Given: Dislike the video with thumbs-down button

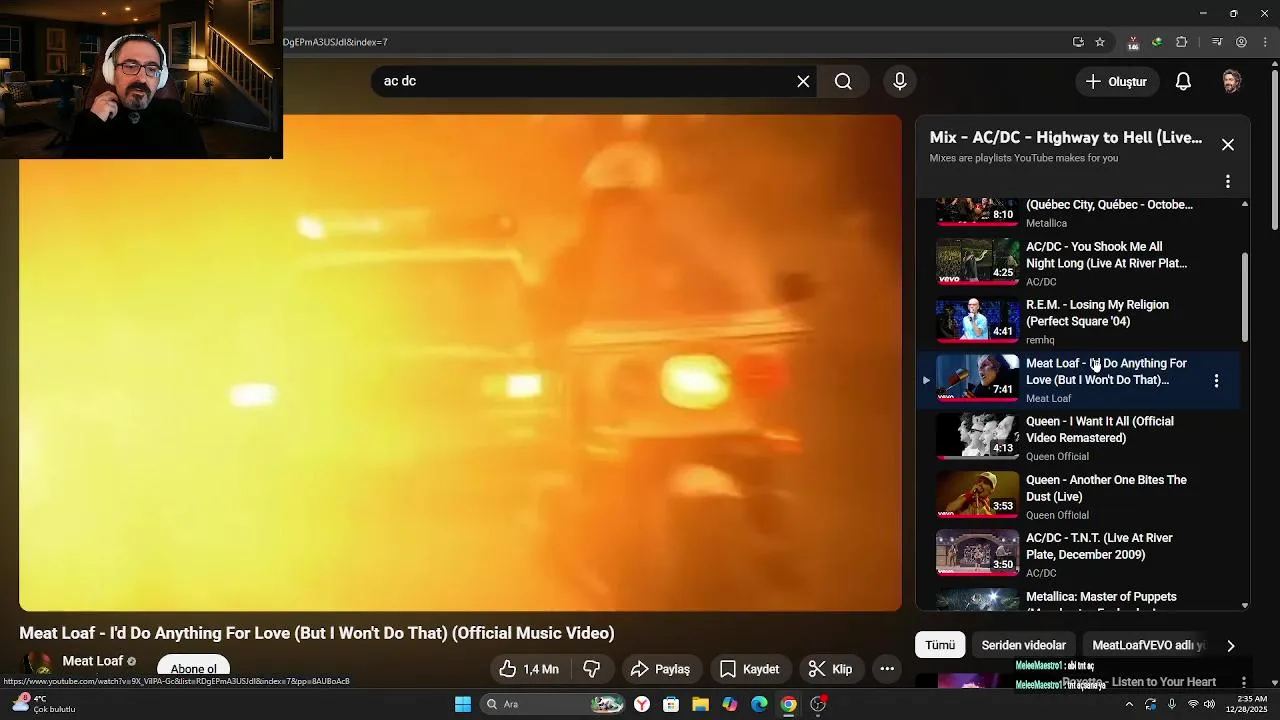Looking at the screenshot, I should coord(591,669).
